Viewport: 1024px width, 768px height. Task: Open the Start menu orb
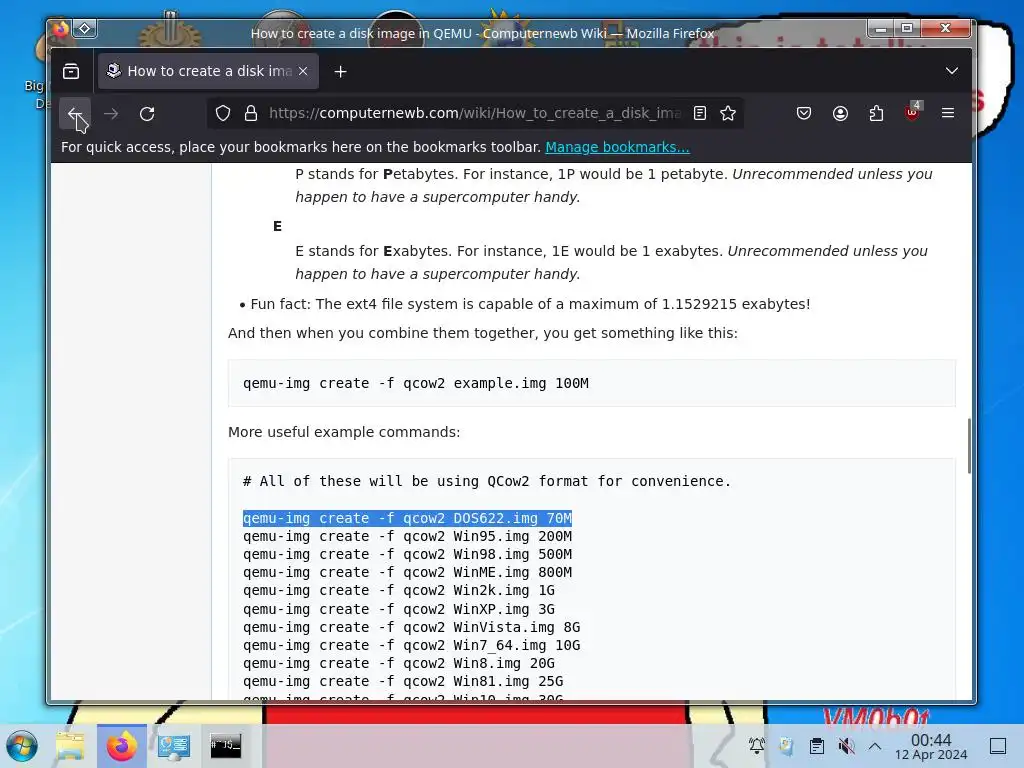22,746
